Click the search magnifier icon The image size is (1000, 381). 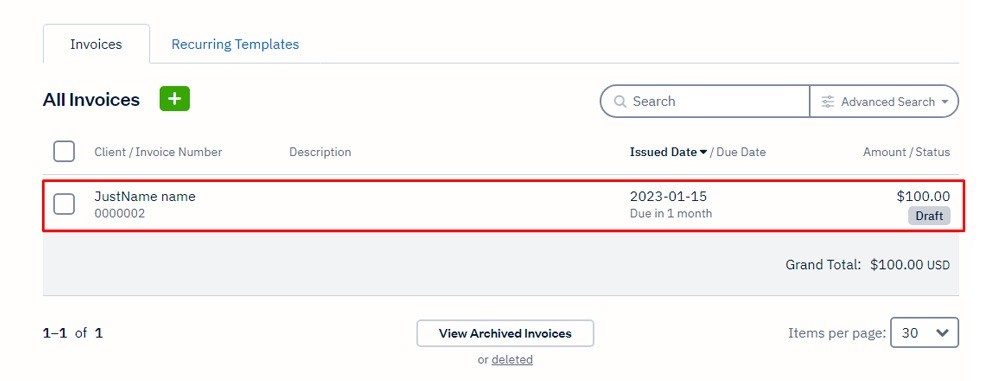click(620, 101)
